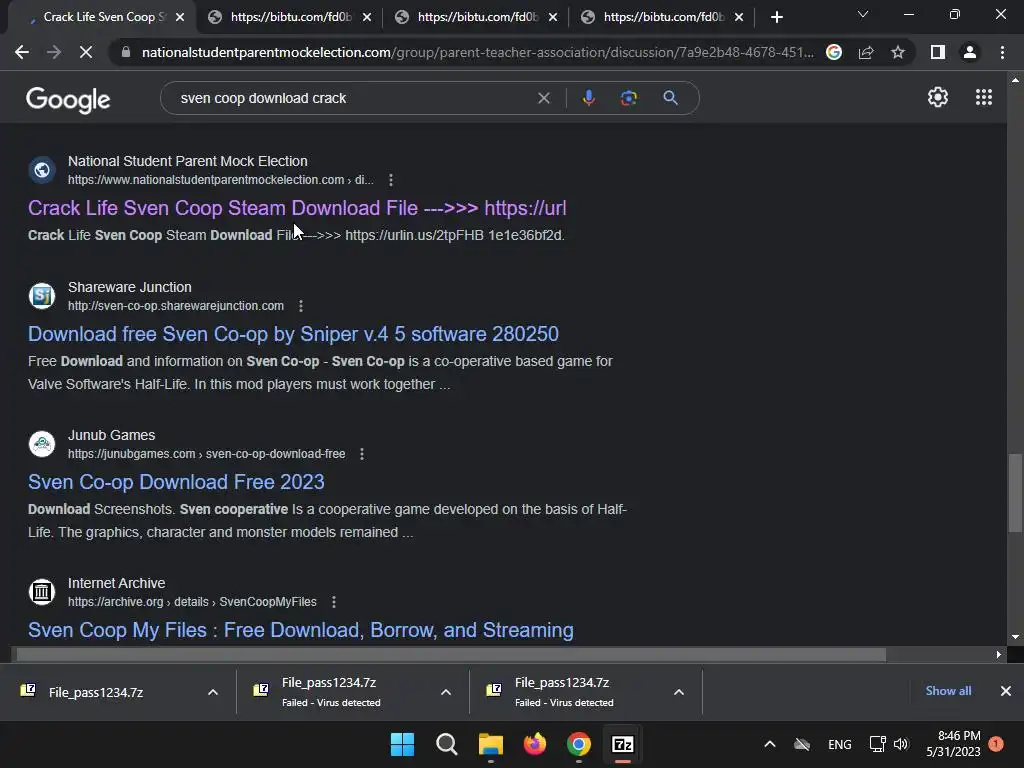Expand options for third File_pass1234.7z download
This screenshot has width=1024, height=768.
(679, 692)
